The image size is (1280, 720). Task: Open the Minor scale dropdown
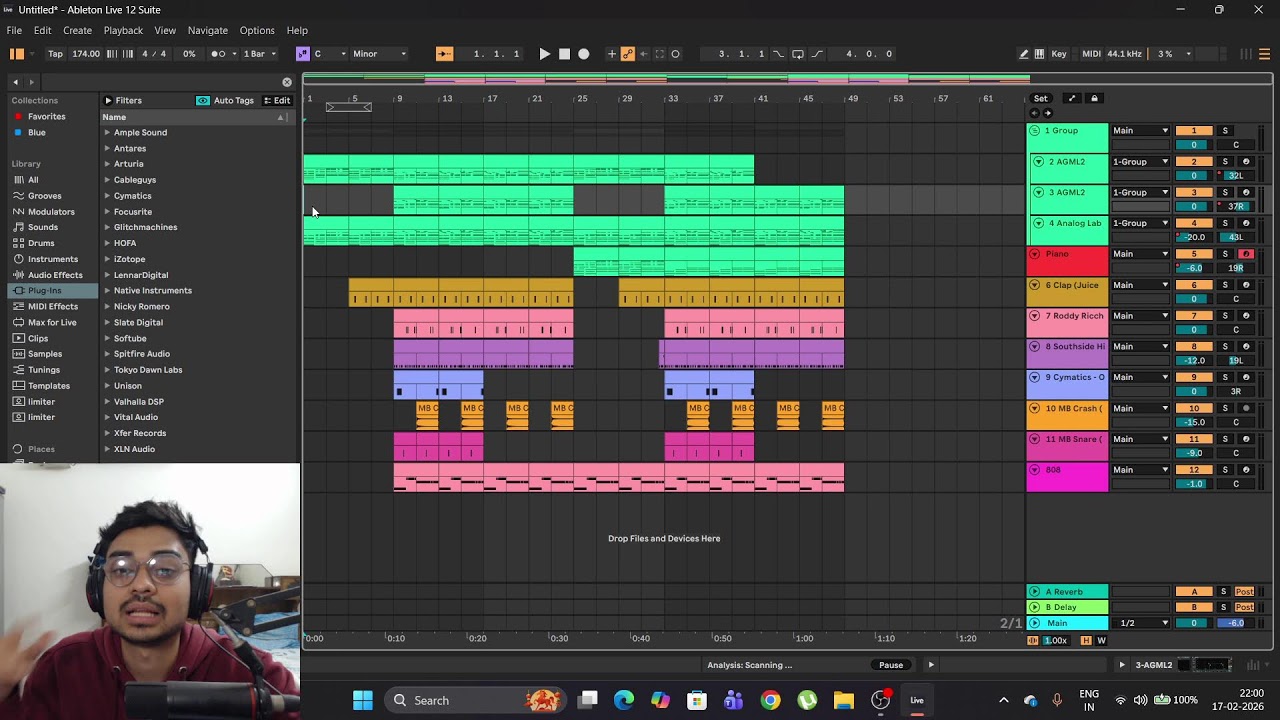click(x=379, y=54)
